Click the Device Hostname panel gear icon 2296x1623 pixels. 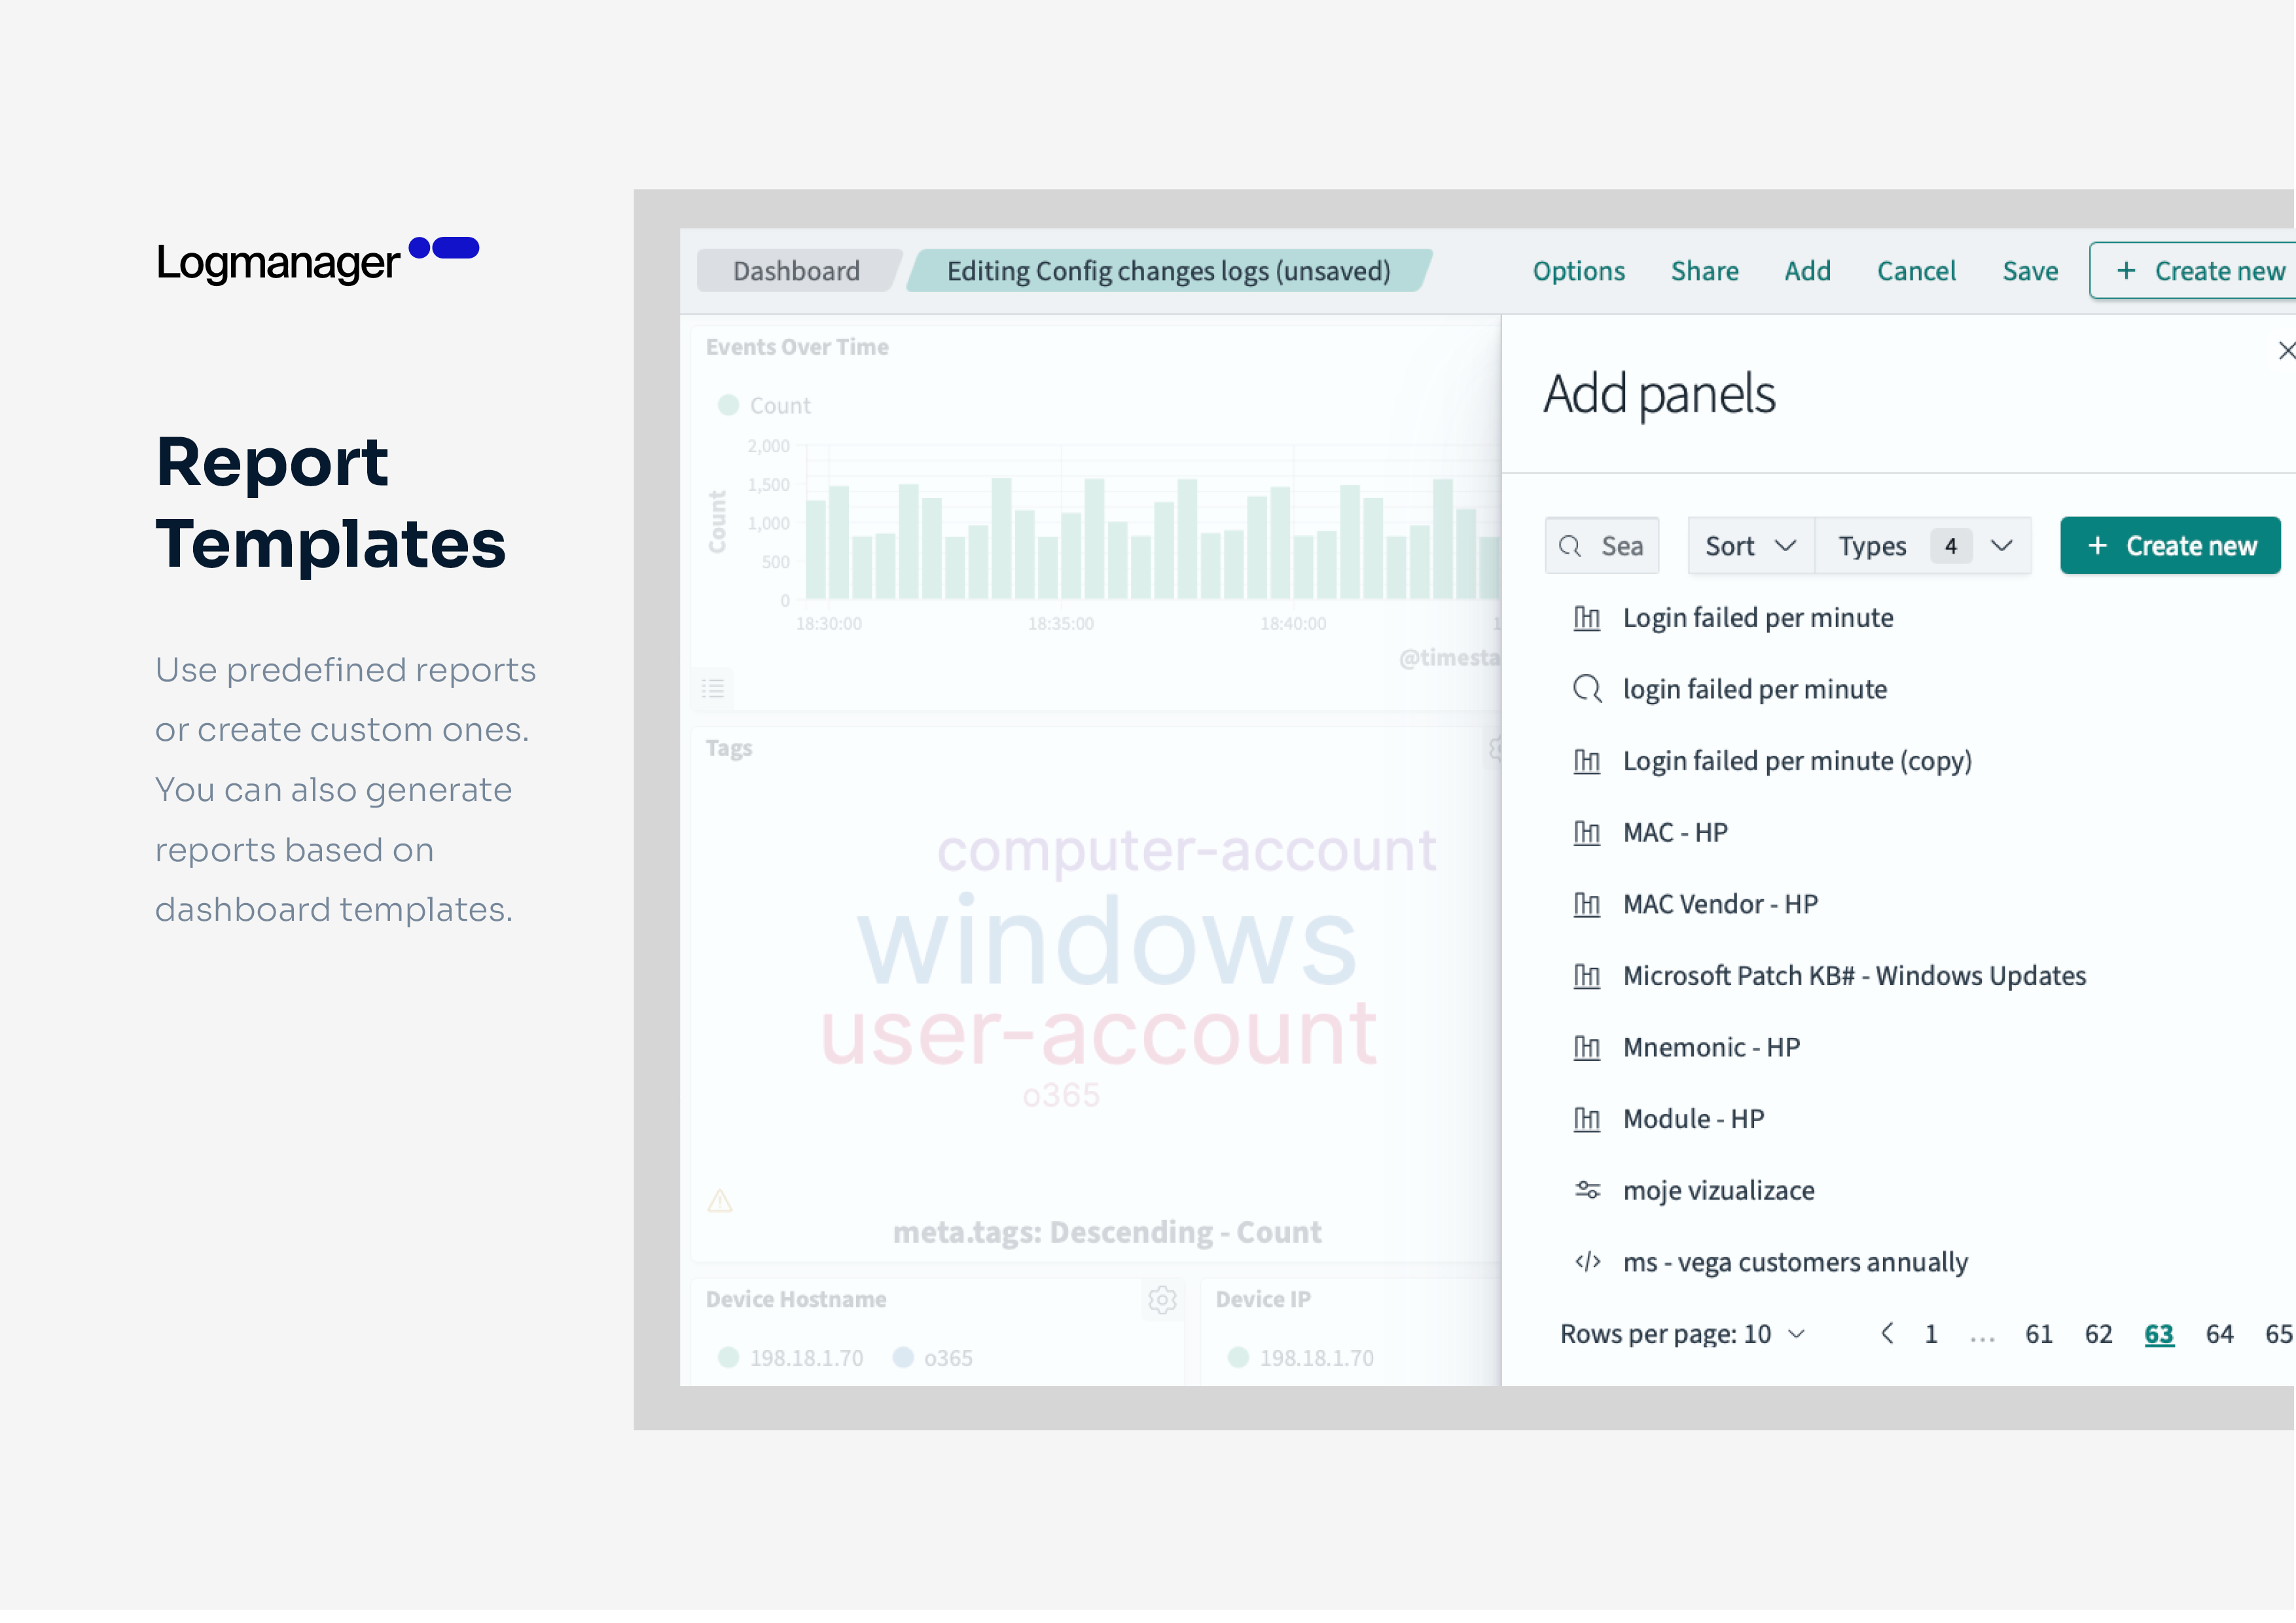point(1161,1299)
